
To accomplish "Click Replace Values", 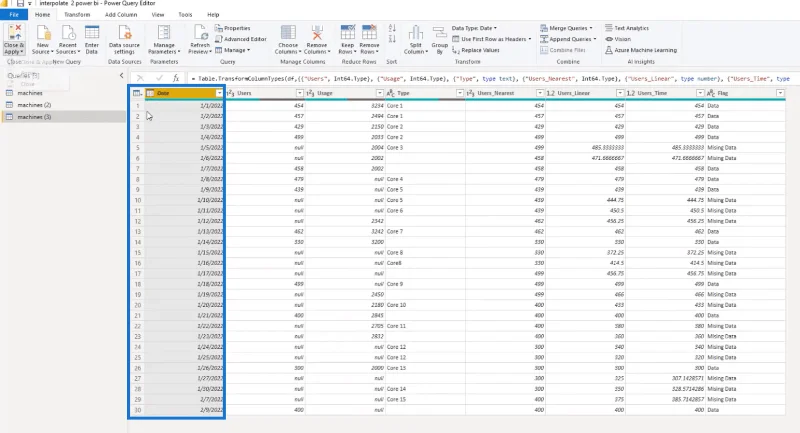I will [476, 50].
